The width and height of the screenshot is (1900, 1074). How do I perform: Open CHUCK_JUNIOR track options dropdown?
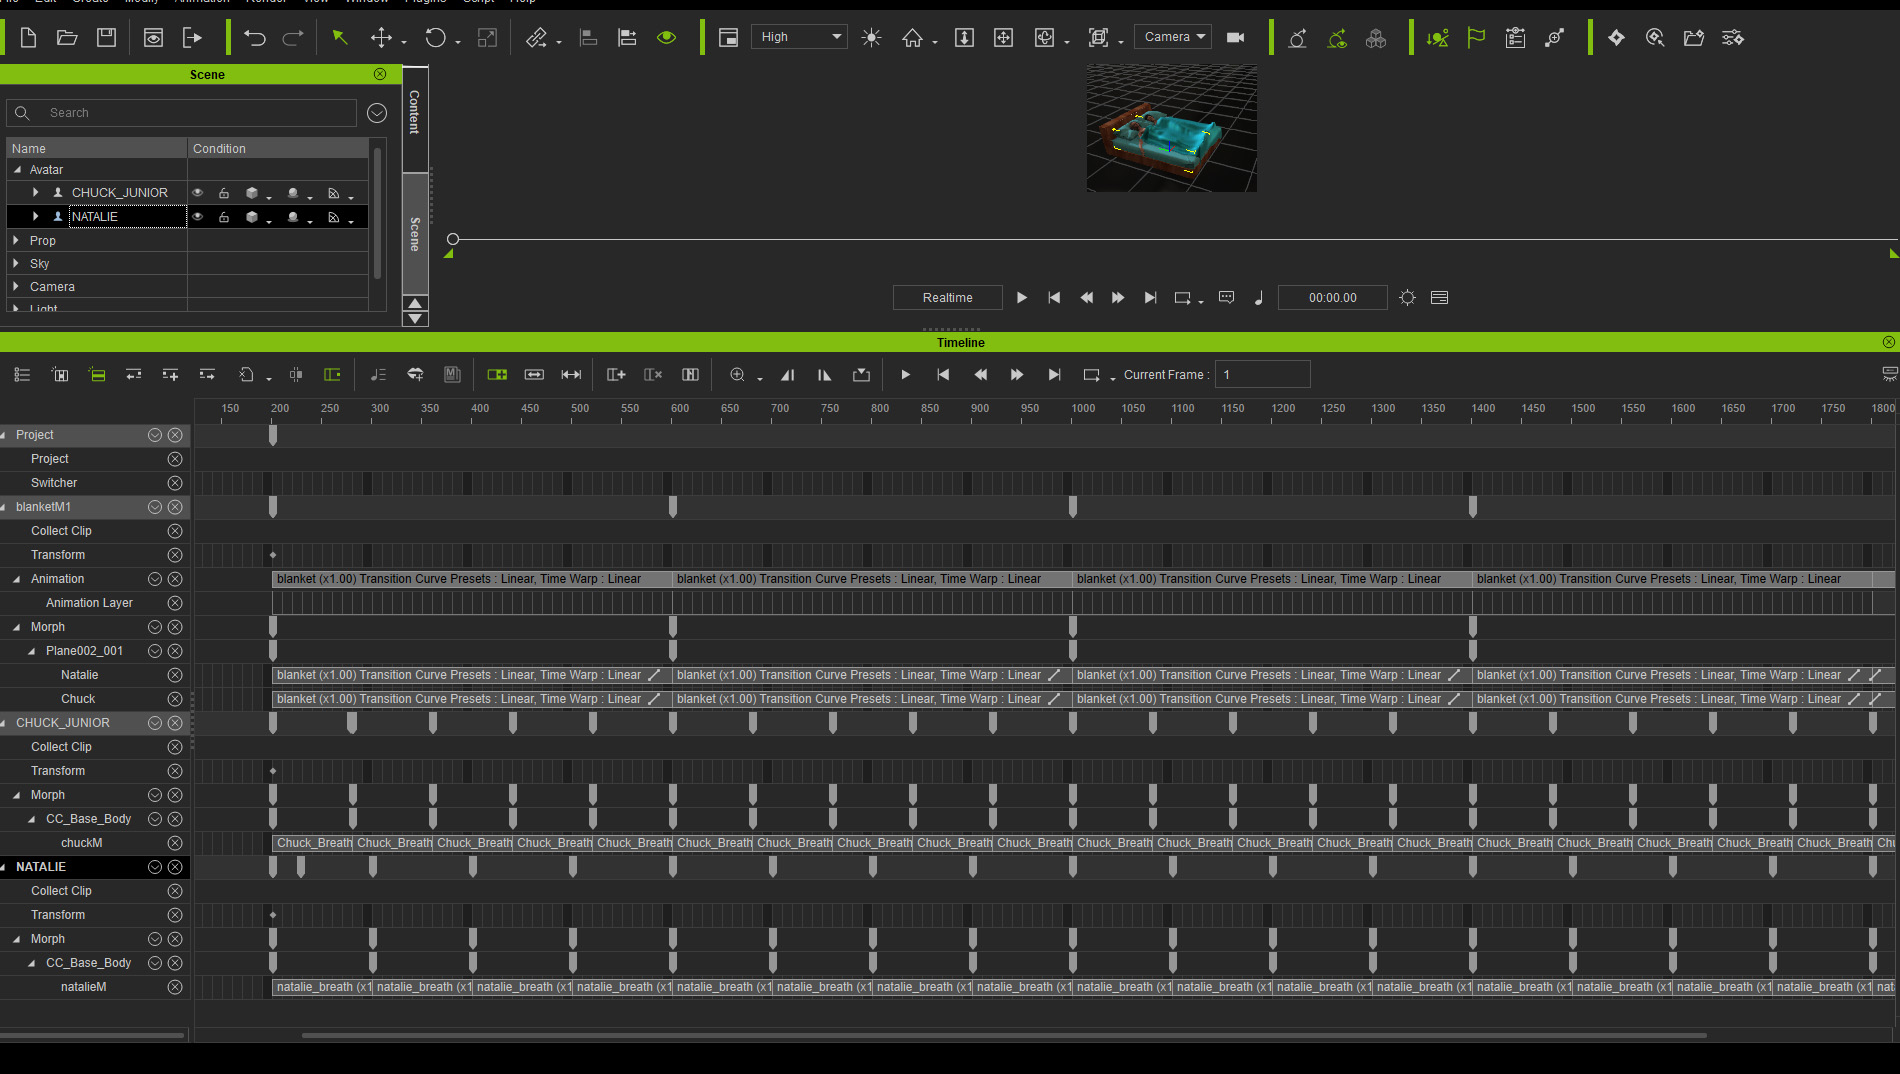pyautogui.click(x=155, y=723)
